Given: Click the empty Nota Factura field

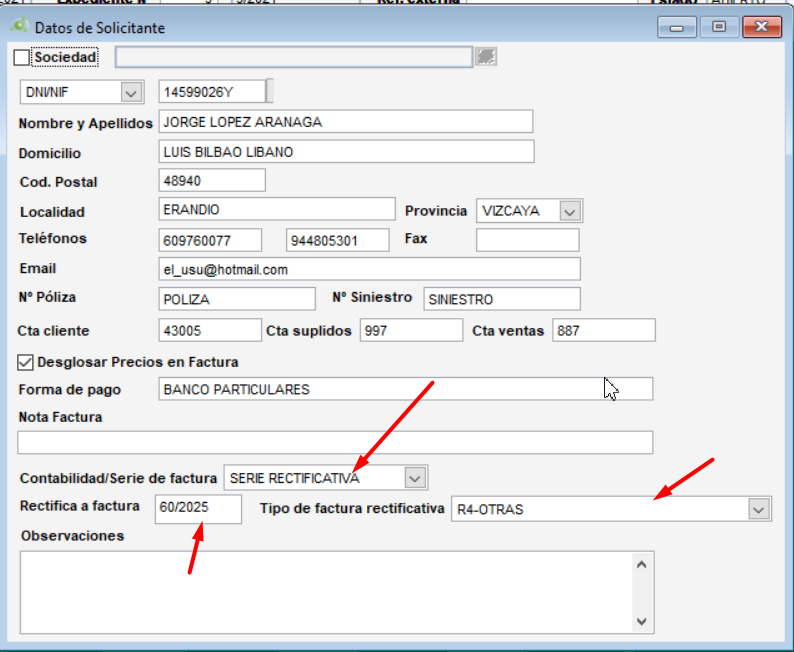Looking at the screenshot, I should (335, 442).
